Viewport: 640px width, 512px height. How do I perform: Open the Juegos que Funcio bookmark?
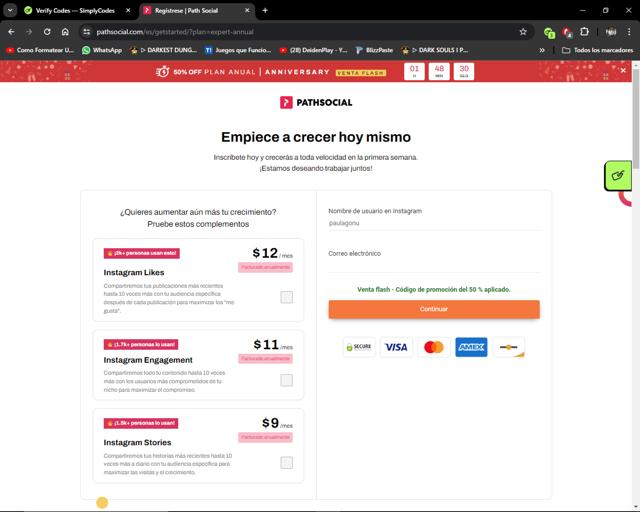[238, 50]
